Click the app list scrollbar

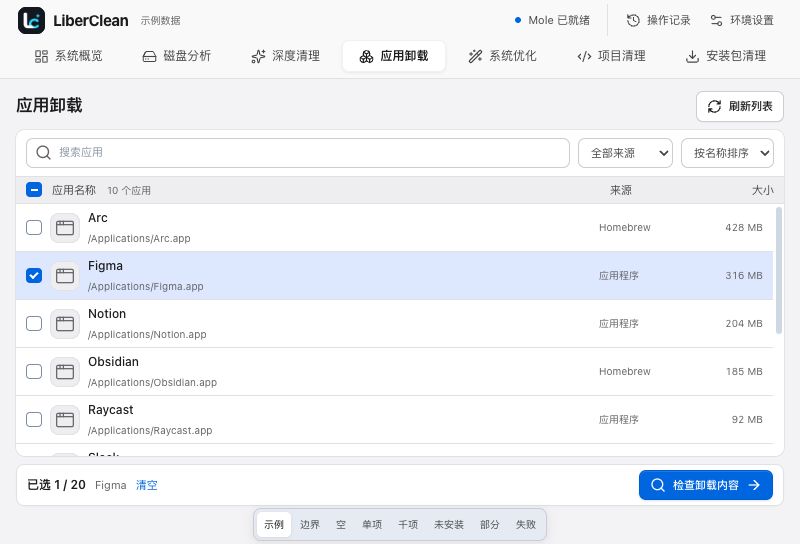779,270
